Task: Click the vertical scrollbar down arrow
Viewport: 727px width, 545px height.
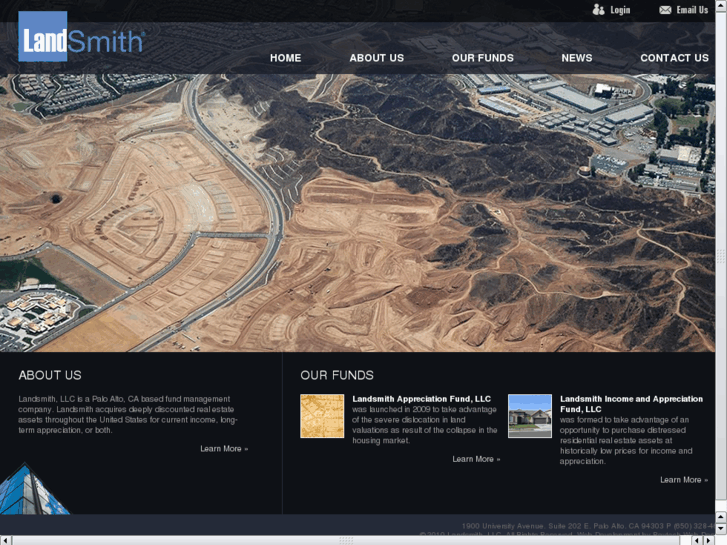Action: pyautogui.click(x=721, y=528)
